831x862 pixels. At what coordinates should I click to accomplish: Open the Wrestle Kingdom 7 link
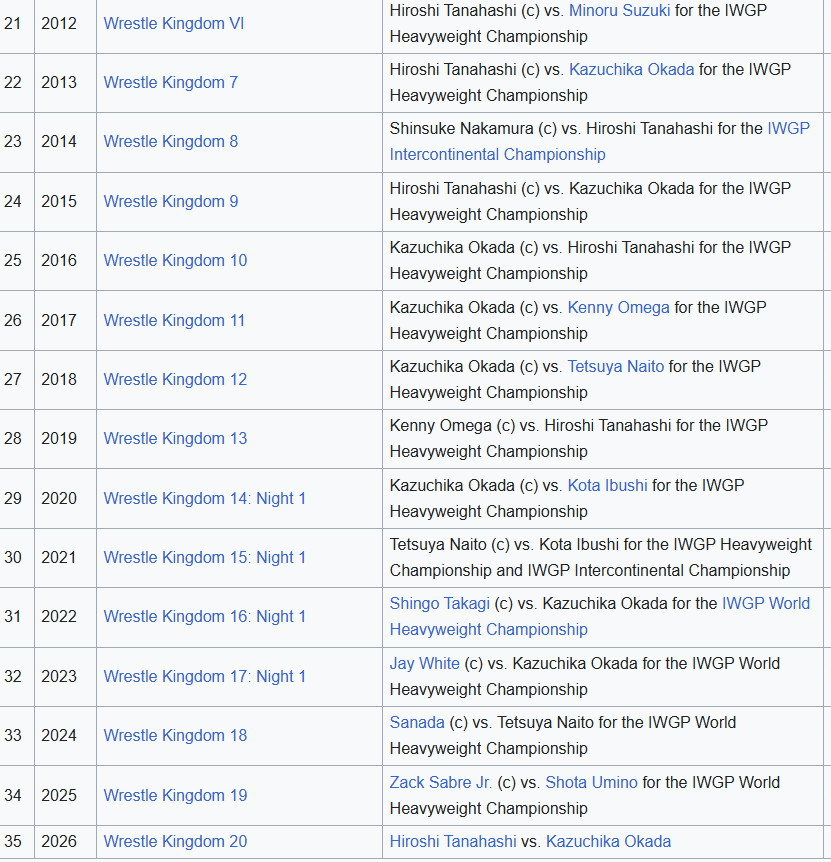(x=171, y=82)
